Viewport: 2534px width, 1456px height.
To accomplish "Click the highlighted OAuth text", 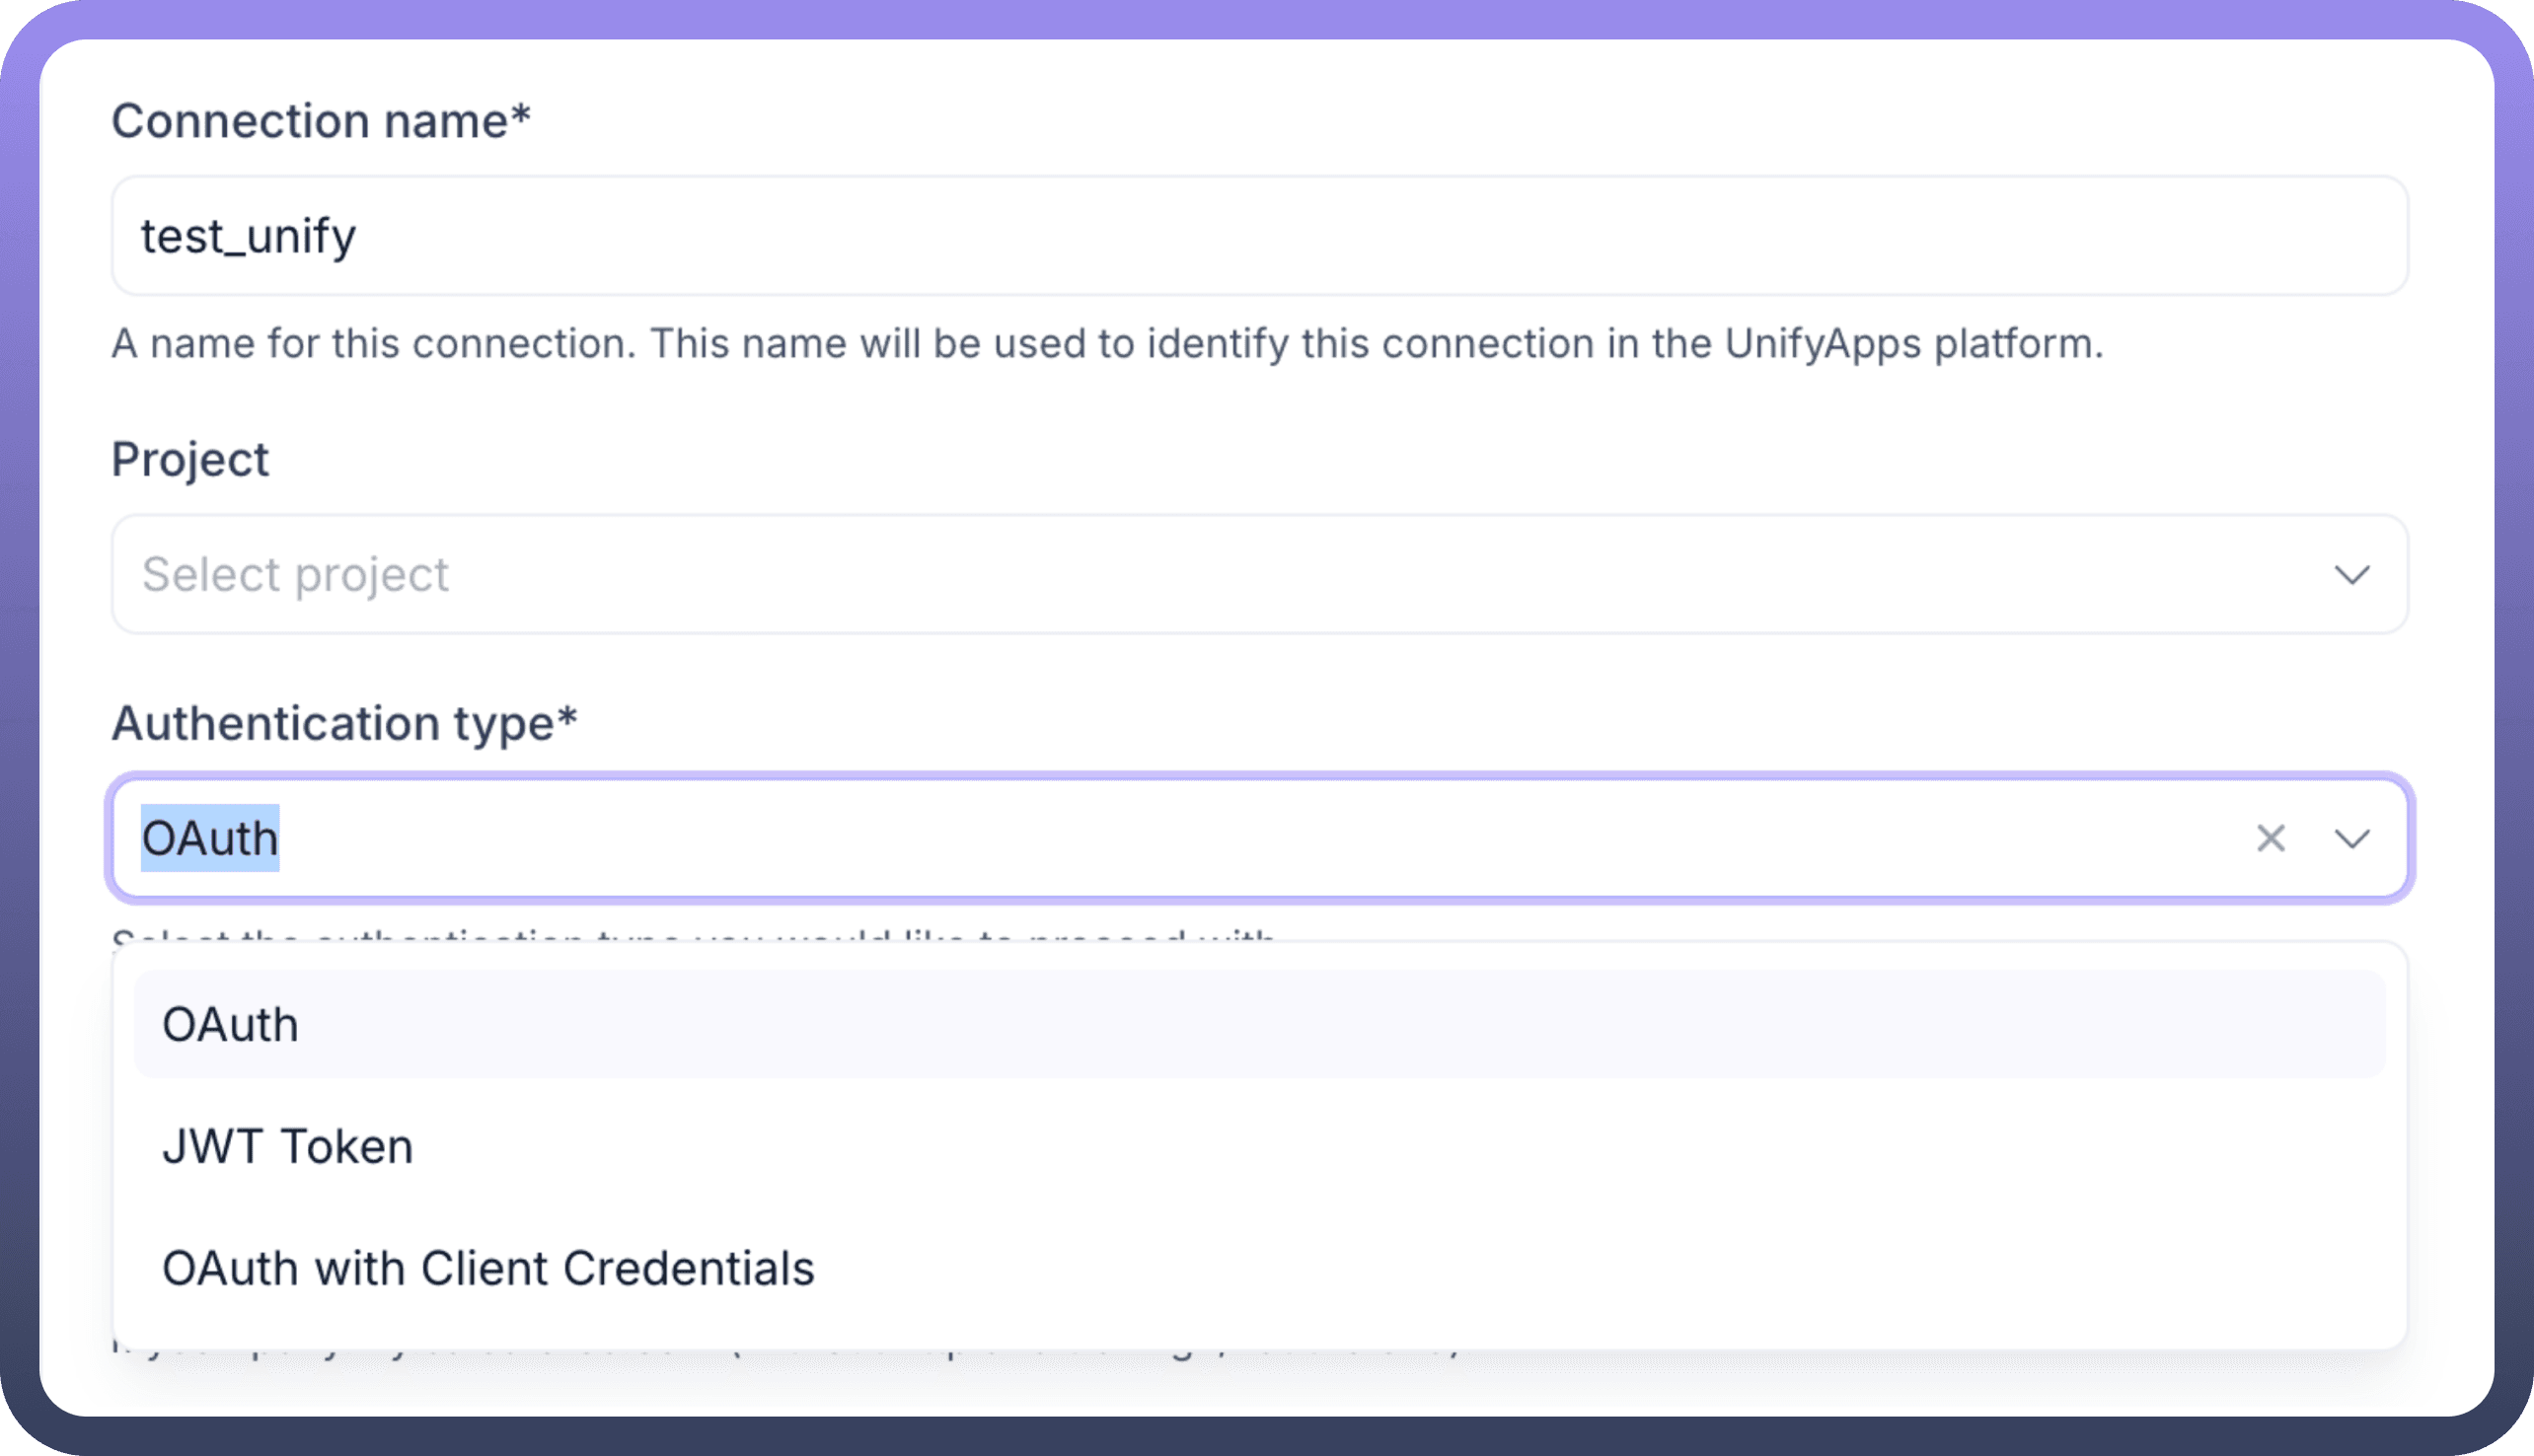I will 210,838.
